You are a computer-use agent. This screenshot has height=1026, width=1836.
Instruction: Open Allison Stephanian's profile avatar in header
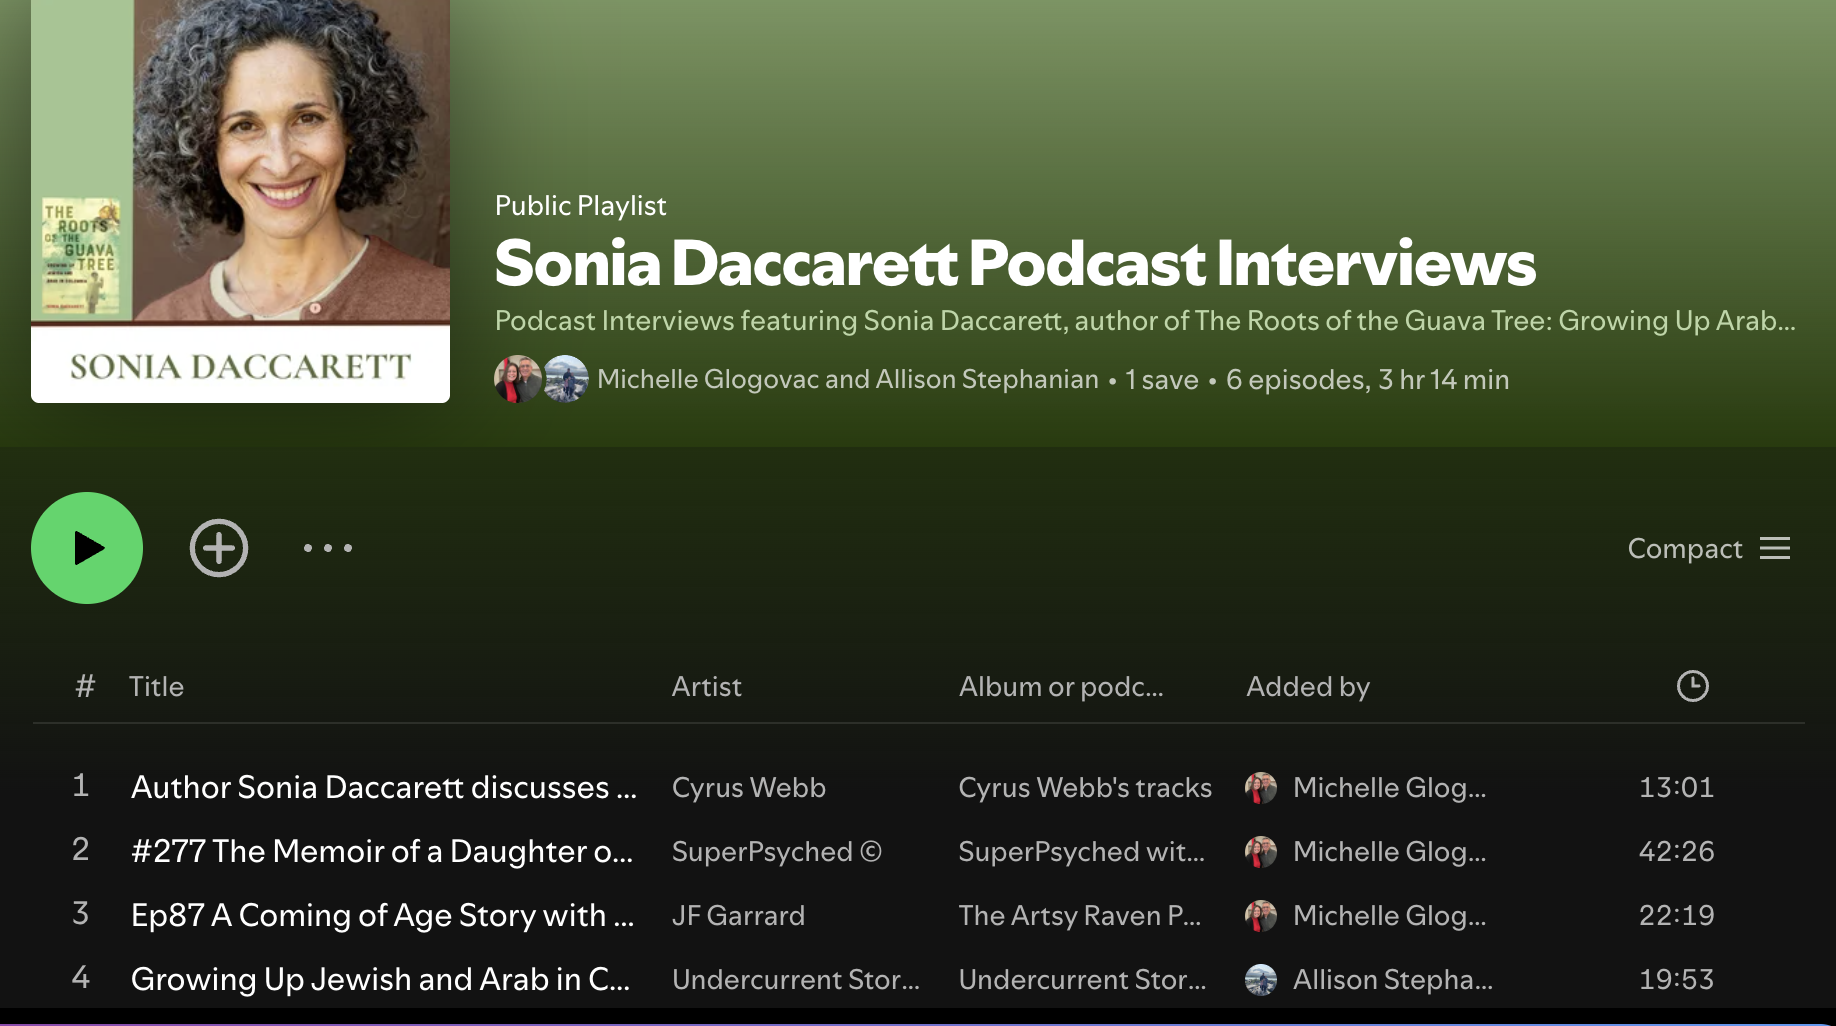click(566, 379)
